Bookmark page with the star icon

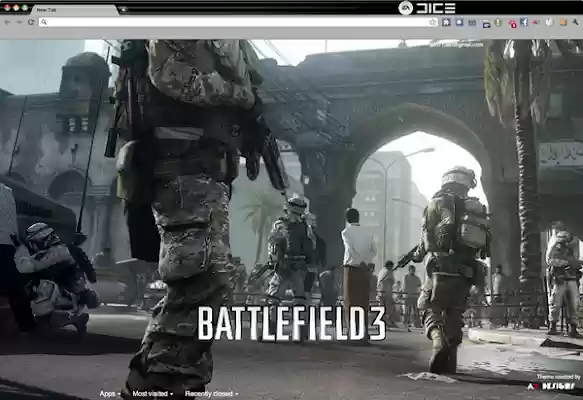tap(432, 22)
